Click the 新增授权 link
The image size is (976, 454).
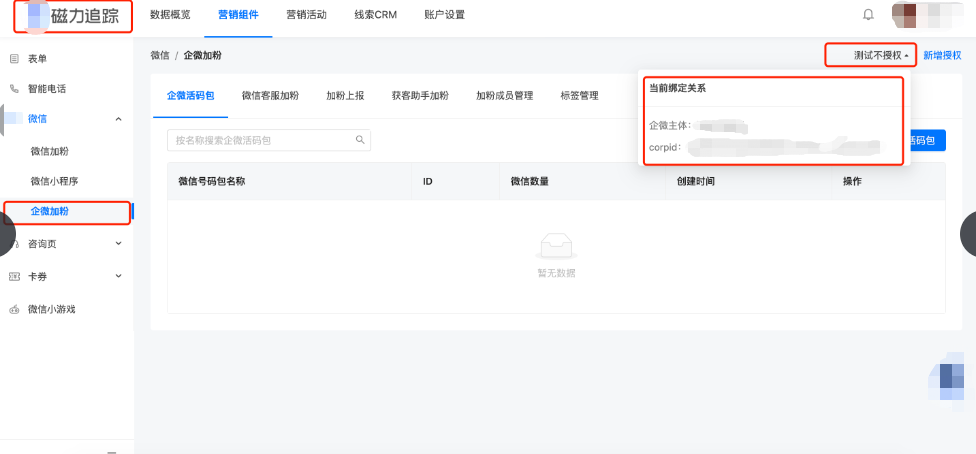[x=942, y=55]
